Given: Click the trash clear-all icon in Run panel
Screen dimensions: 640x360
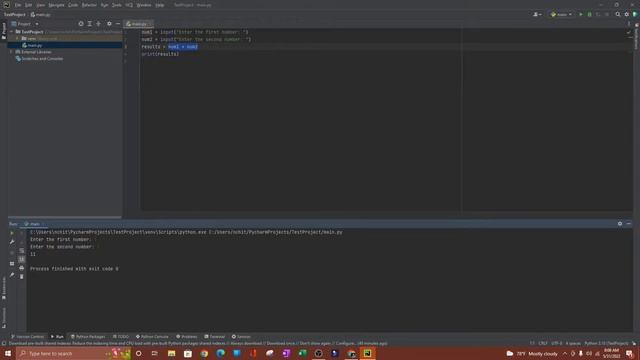Looking at the screenshot, I should (x=22, y=277).
